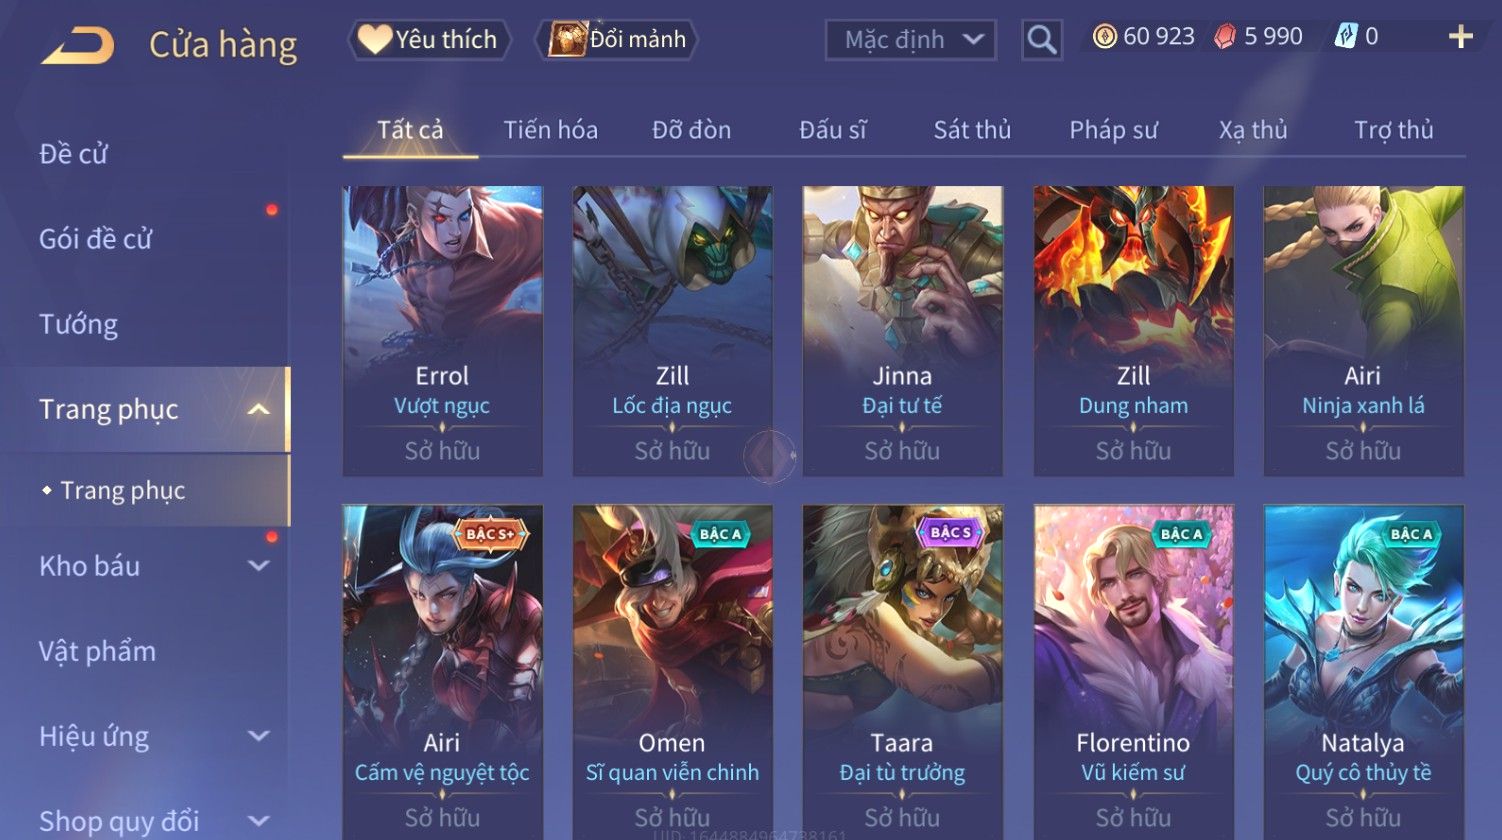The width and height of the screenshot is (1502, 840).
Task: Go to Tướng in the sidebar
Action: pos(78,324)
